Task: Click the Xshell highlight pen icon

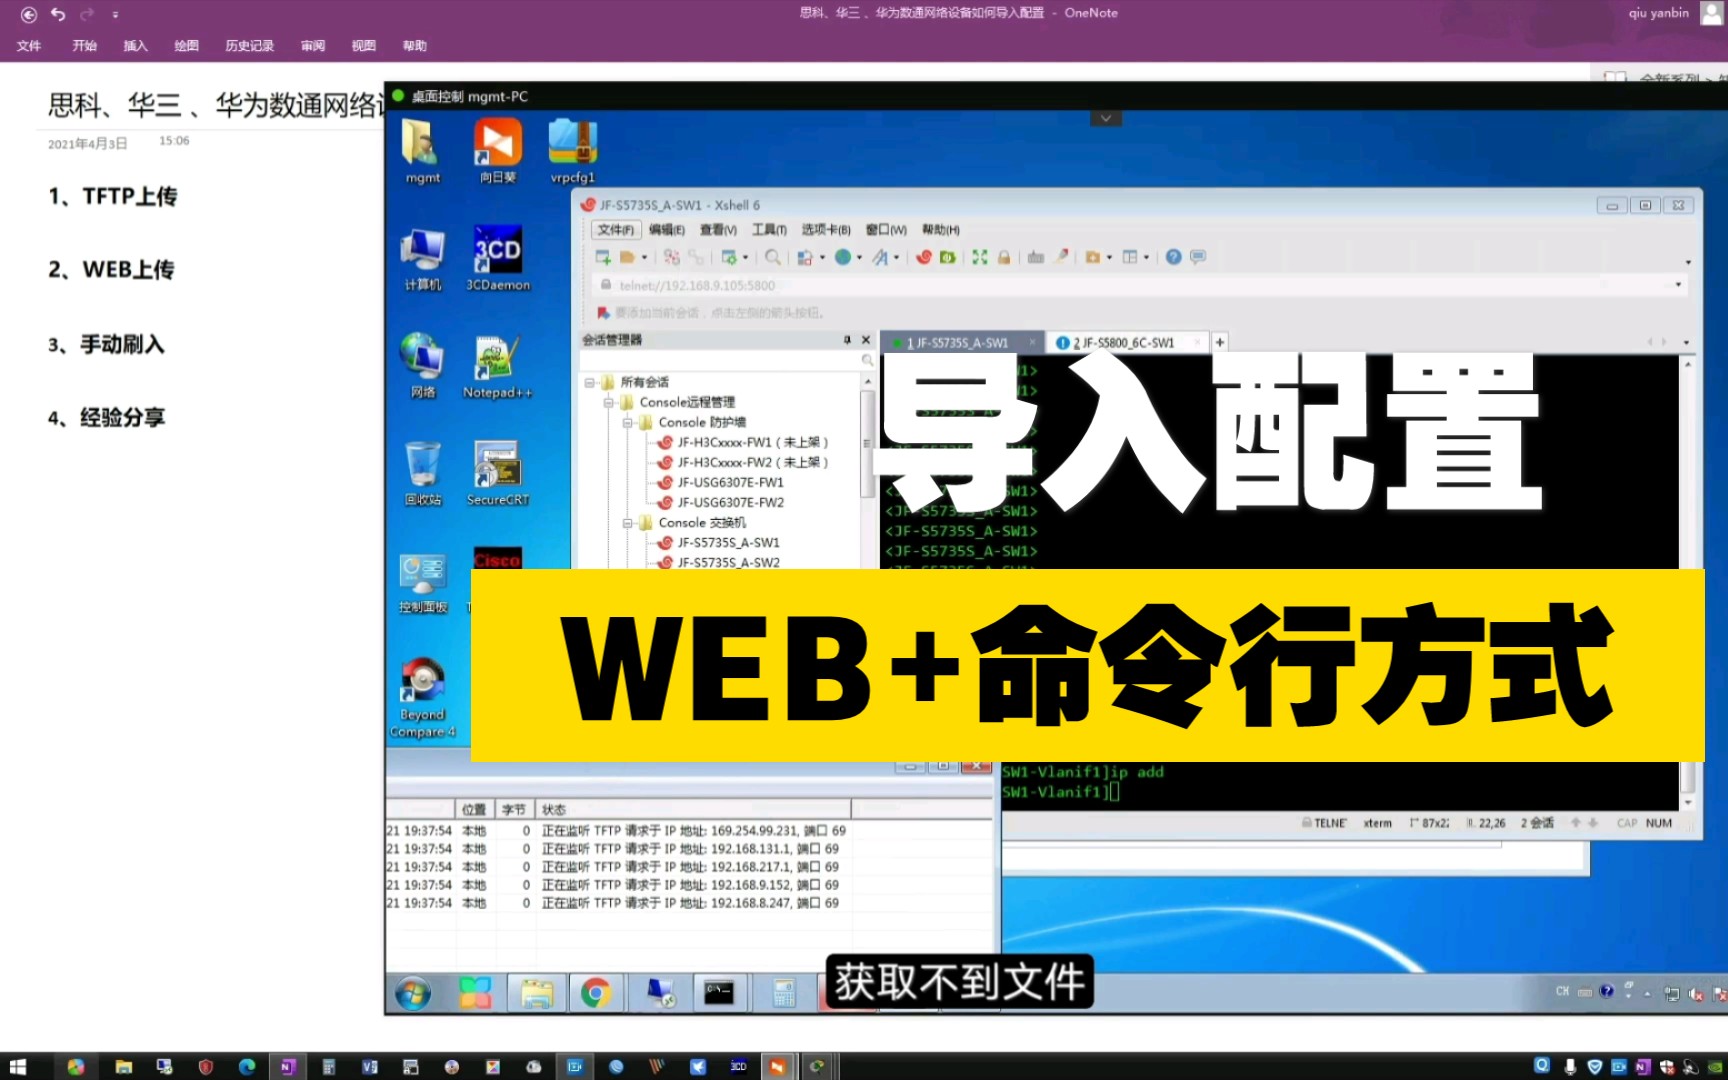Action: coord(1062,257)
